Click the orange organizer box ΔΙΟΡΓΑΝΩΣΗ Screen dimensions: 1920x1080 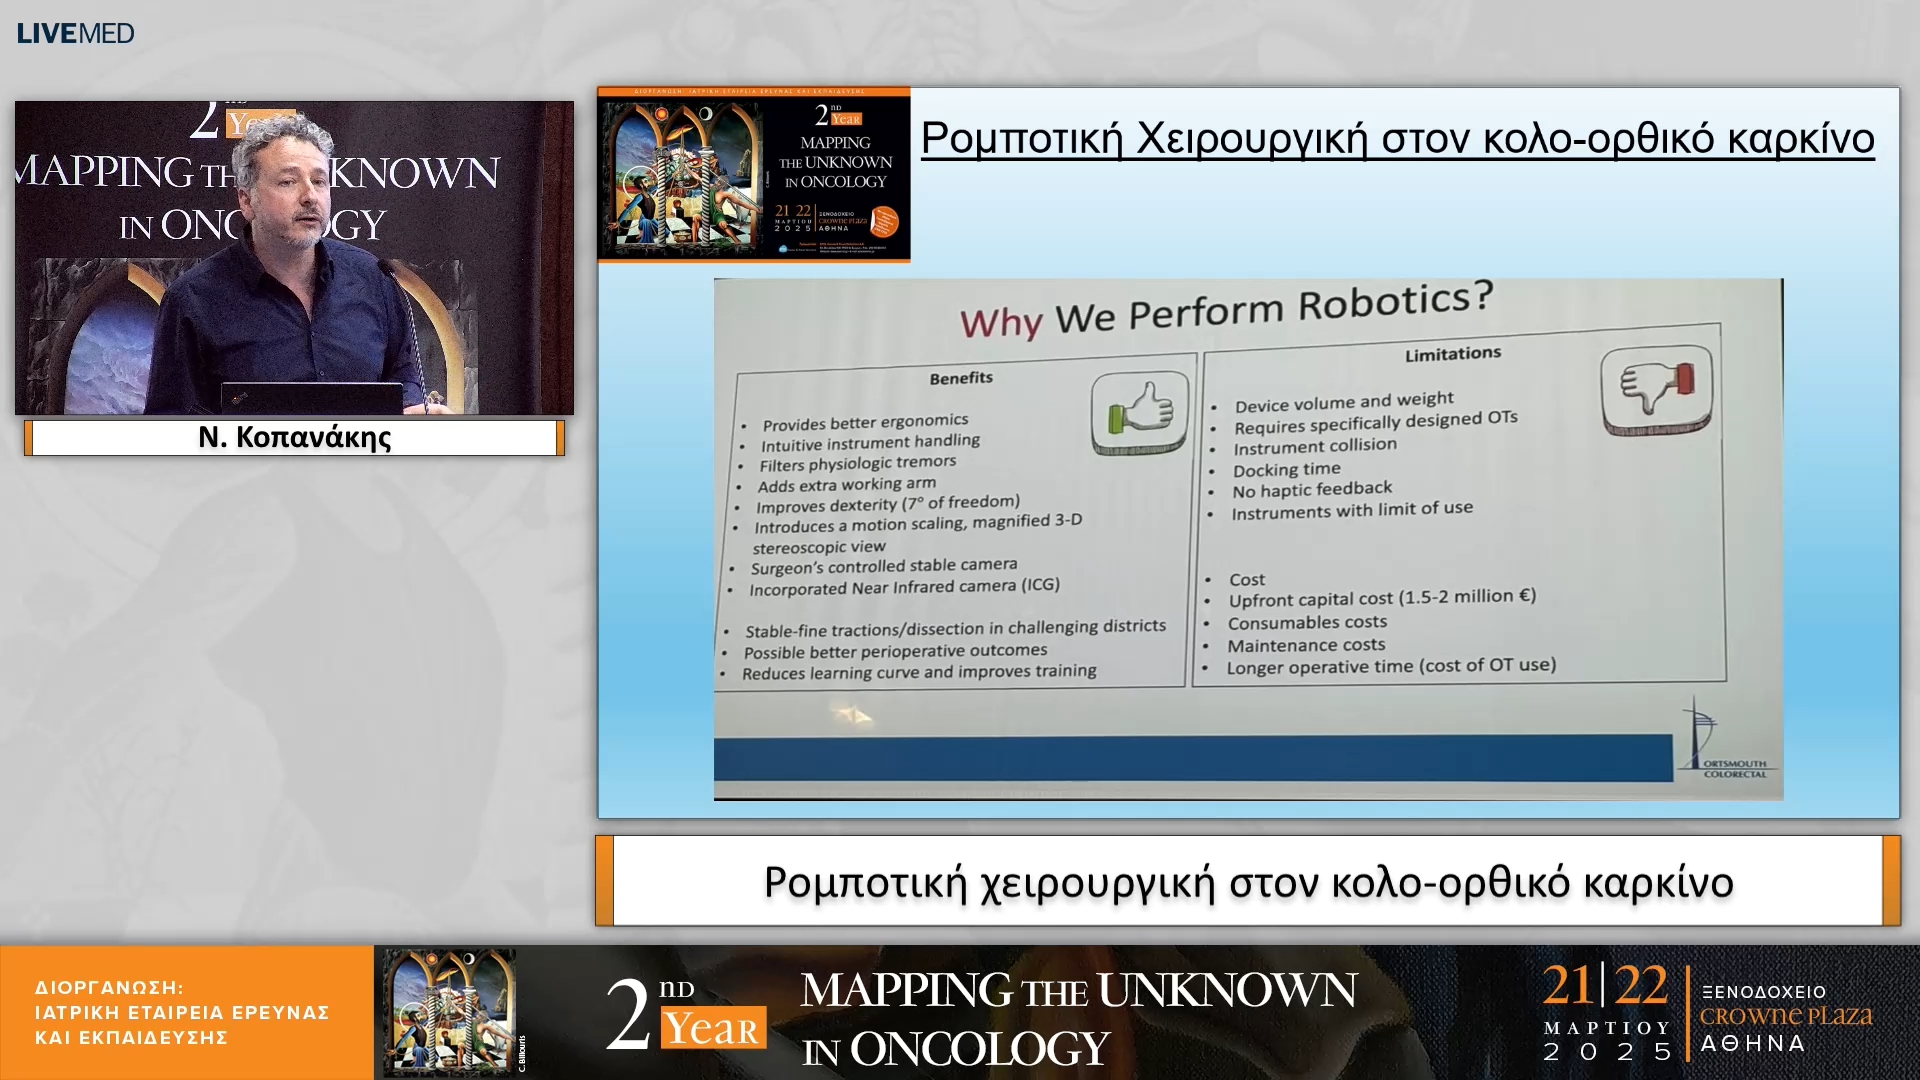click(186, 1012)
